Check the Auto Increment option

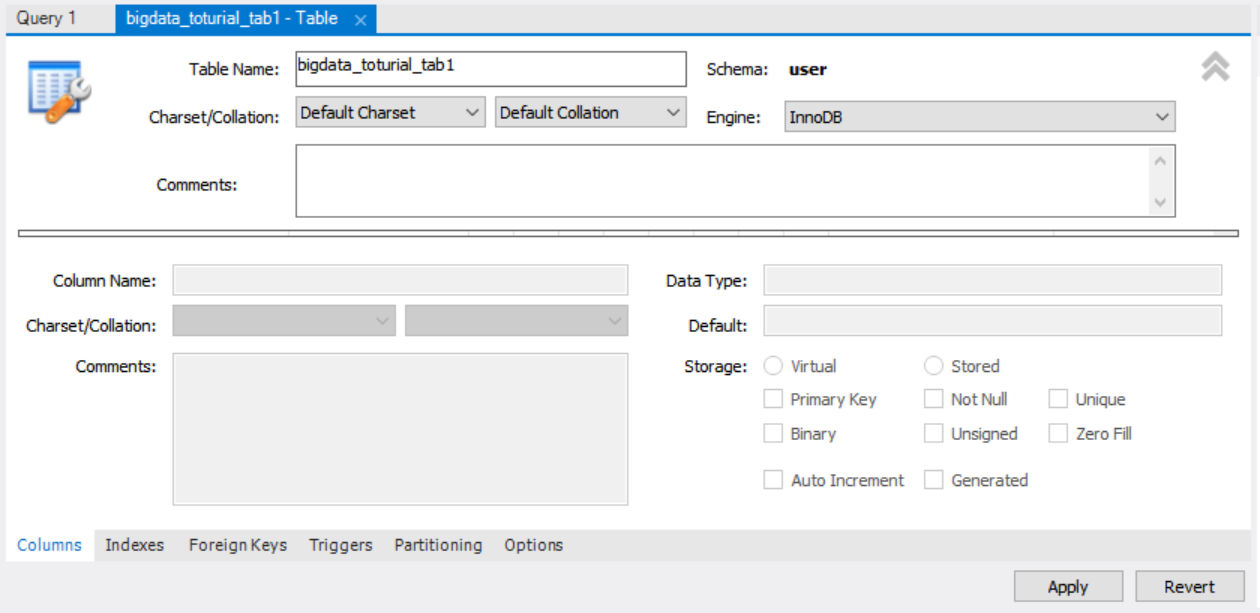coord(772,480)
